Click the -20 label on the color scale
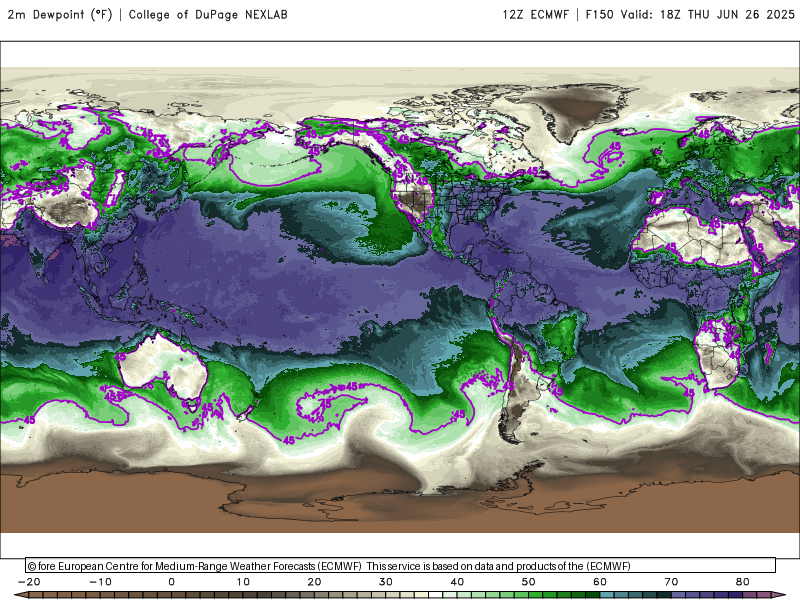 point(29,582)
